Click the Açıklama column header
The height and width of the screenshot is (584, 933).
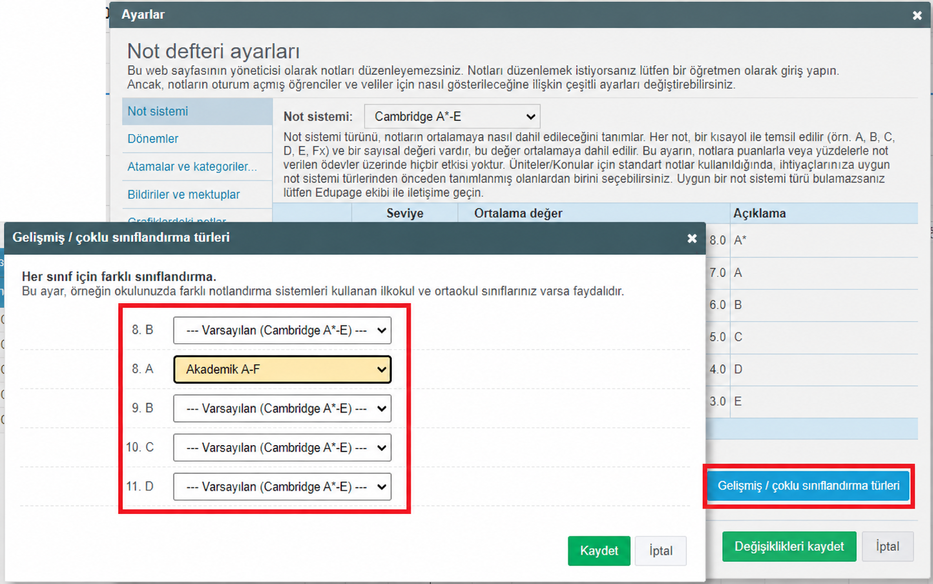click(759, 213)
